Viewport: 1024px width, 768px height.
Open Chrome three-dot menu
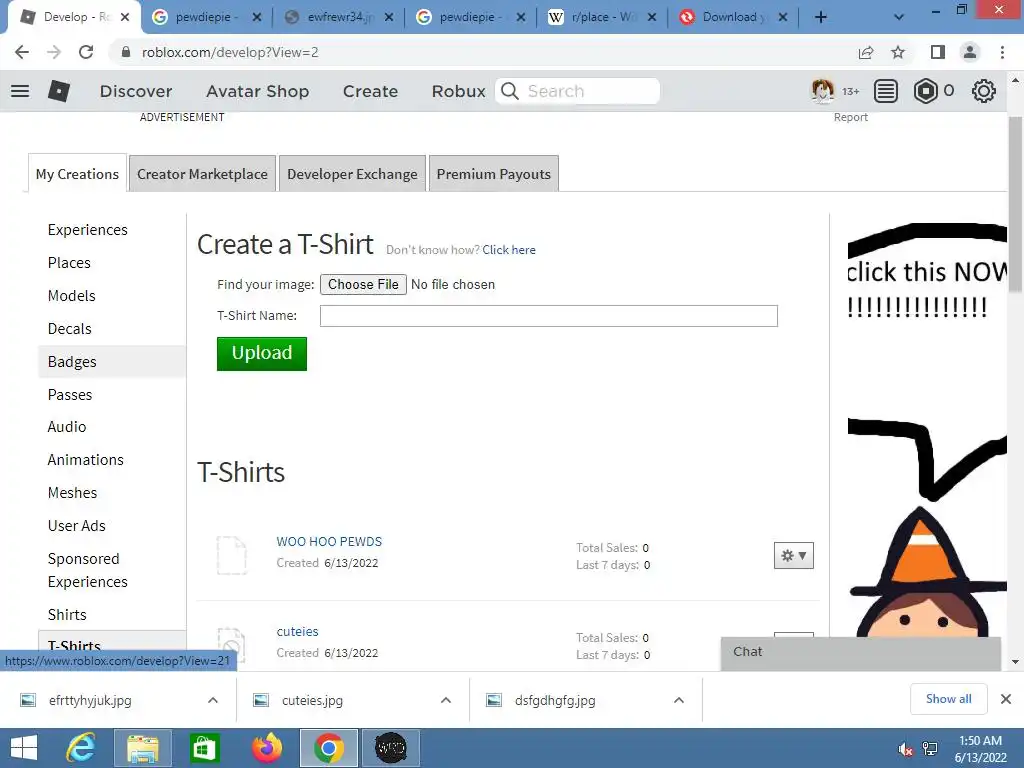[x=1002, y=52]
